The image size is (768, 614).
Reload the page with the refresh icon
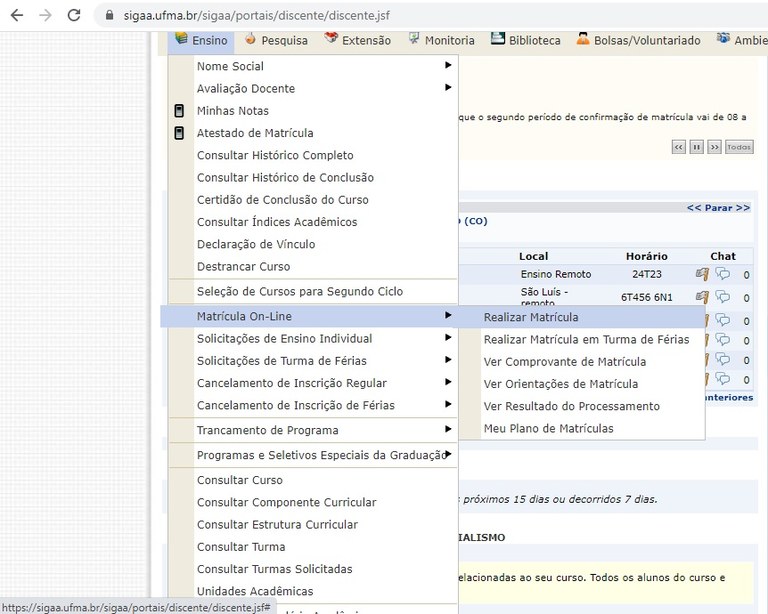click(73, 16)
